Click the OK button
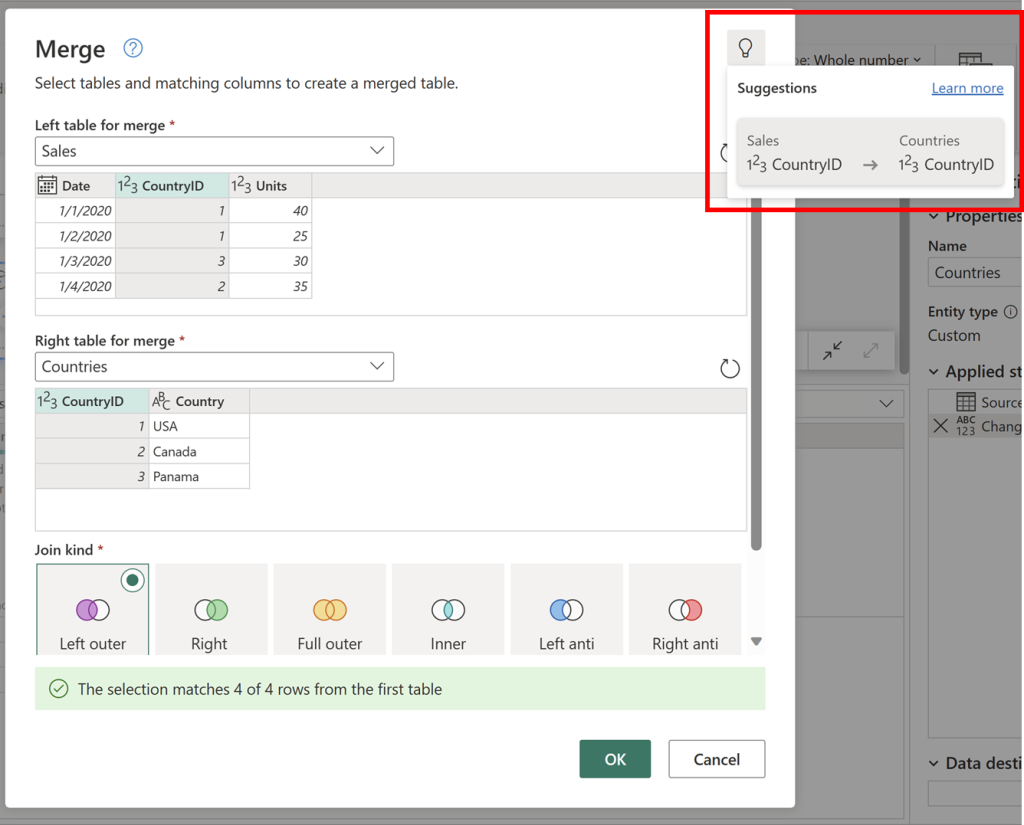Screen dimensions: 1024x825 (x=615, y=759)
